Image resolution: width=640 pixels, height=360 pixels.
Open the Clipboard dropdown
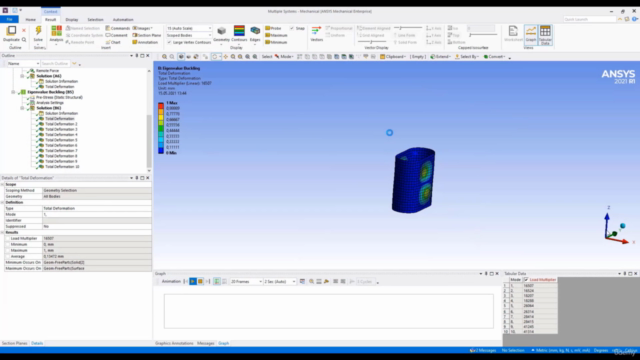[x=393, y=57]
